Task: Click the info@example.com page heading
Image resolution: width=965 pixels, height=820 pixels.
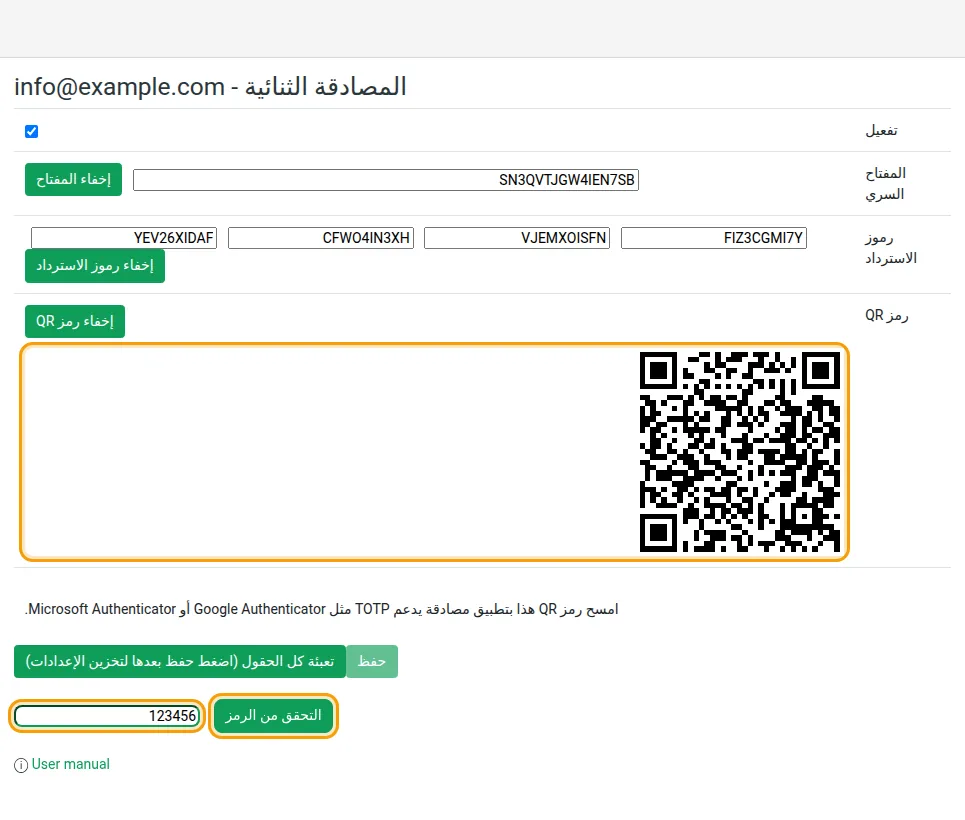Action: click(210, 86)
